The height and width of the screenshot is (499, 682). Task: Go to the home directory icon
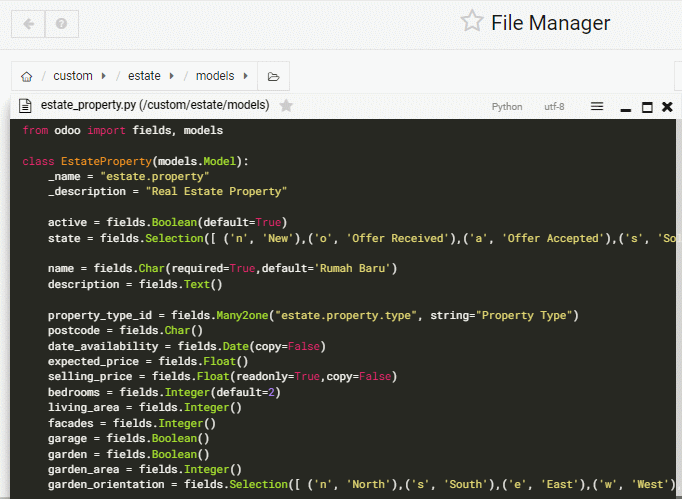coord(27,77)
